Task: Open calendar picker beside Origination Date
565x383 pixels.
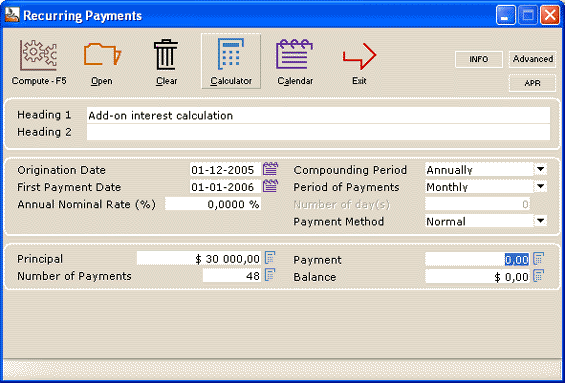Action: (270, 169)
